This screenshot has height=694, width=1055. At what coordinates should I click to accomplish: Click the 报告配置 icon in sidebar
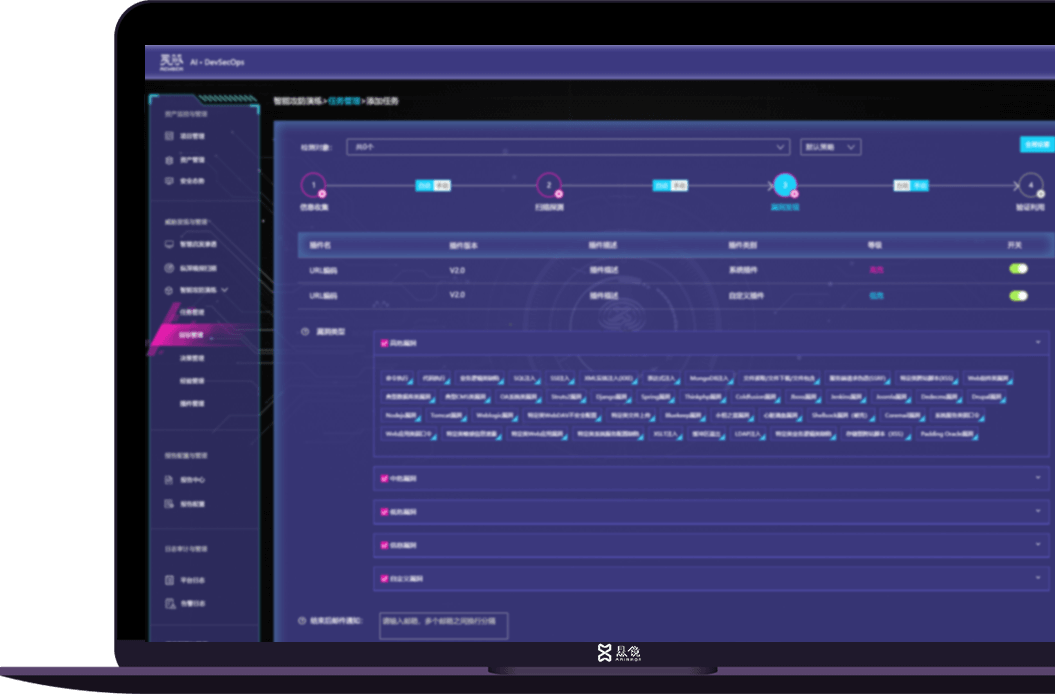point(169,503)
